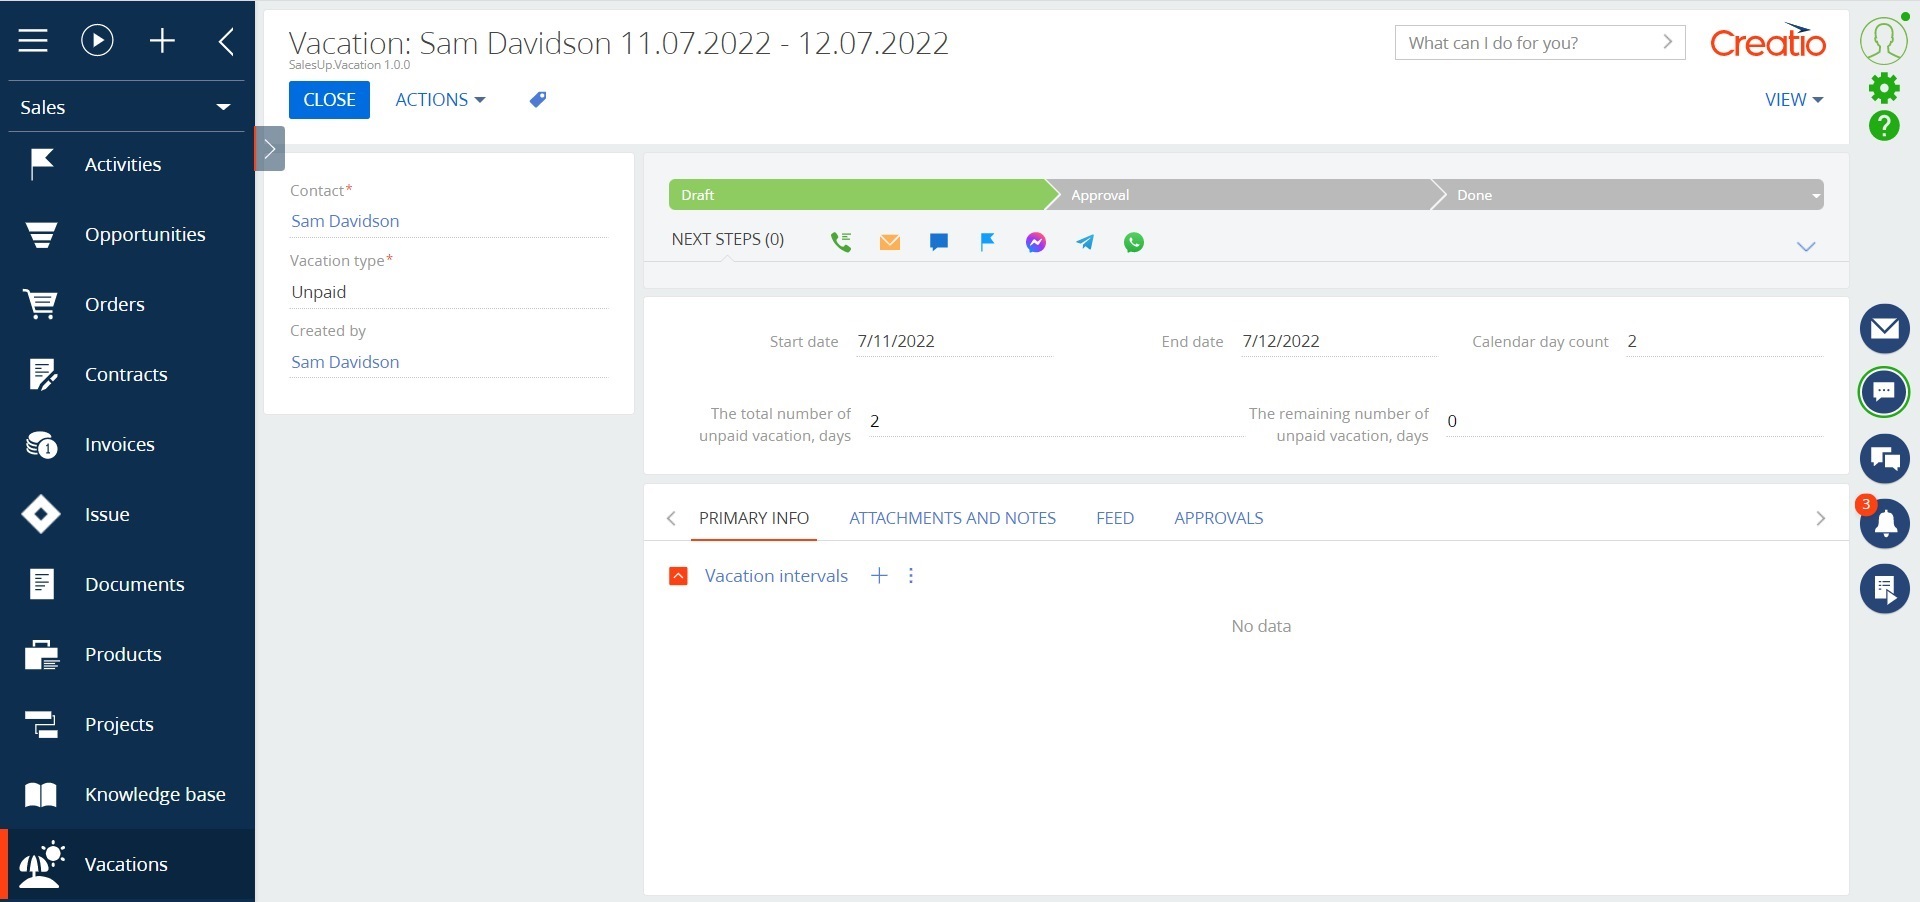Collapse the left sidebar with arrow
The image size is (1920, 902).
[226, 41]
